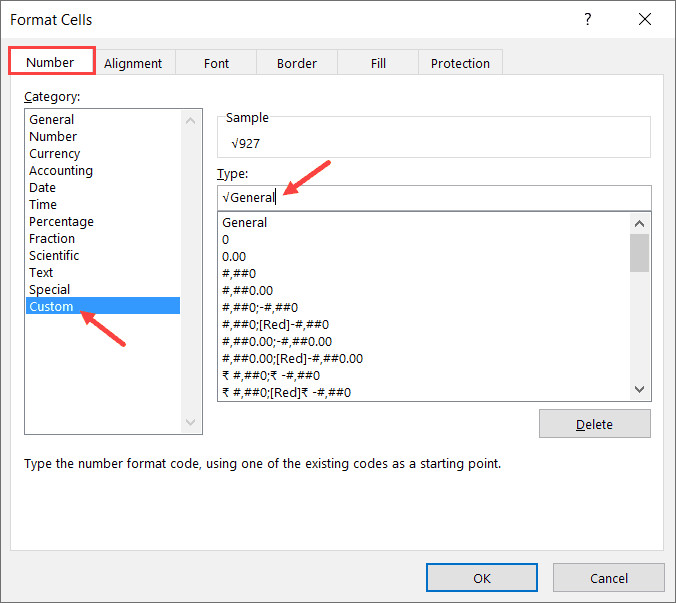Choose the Percentage category
This screenshot has height=603, width=676.
[61, 222]
